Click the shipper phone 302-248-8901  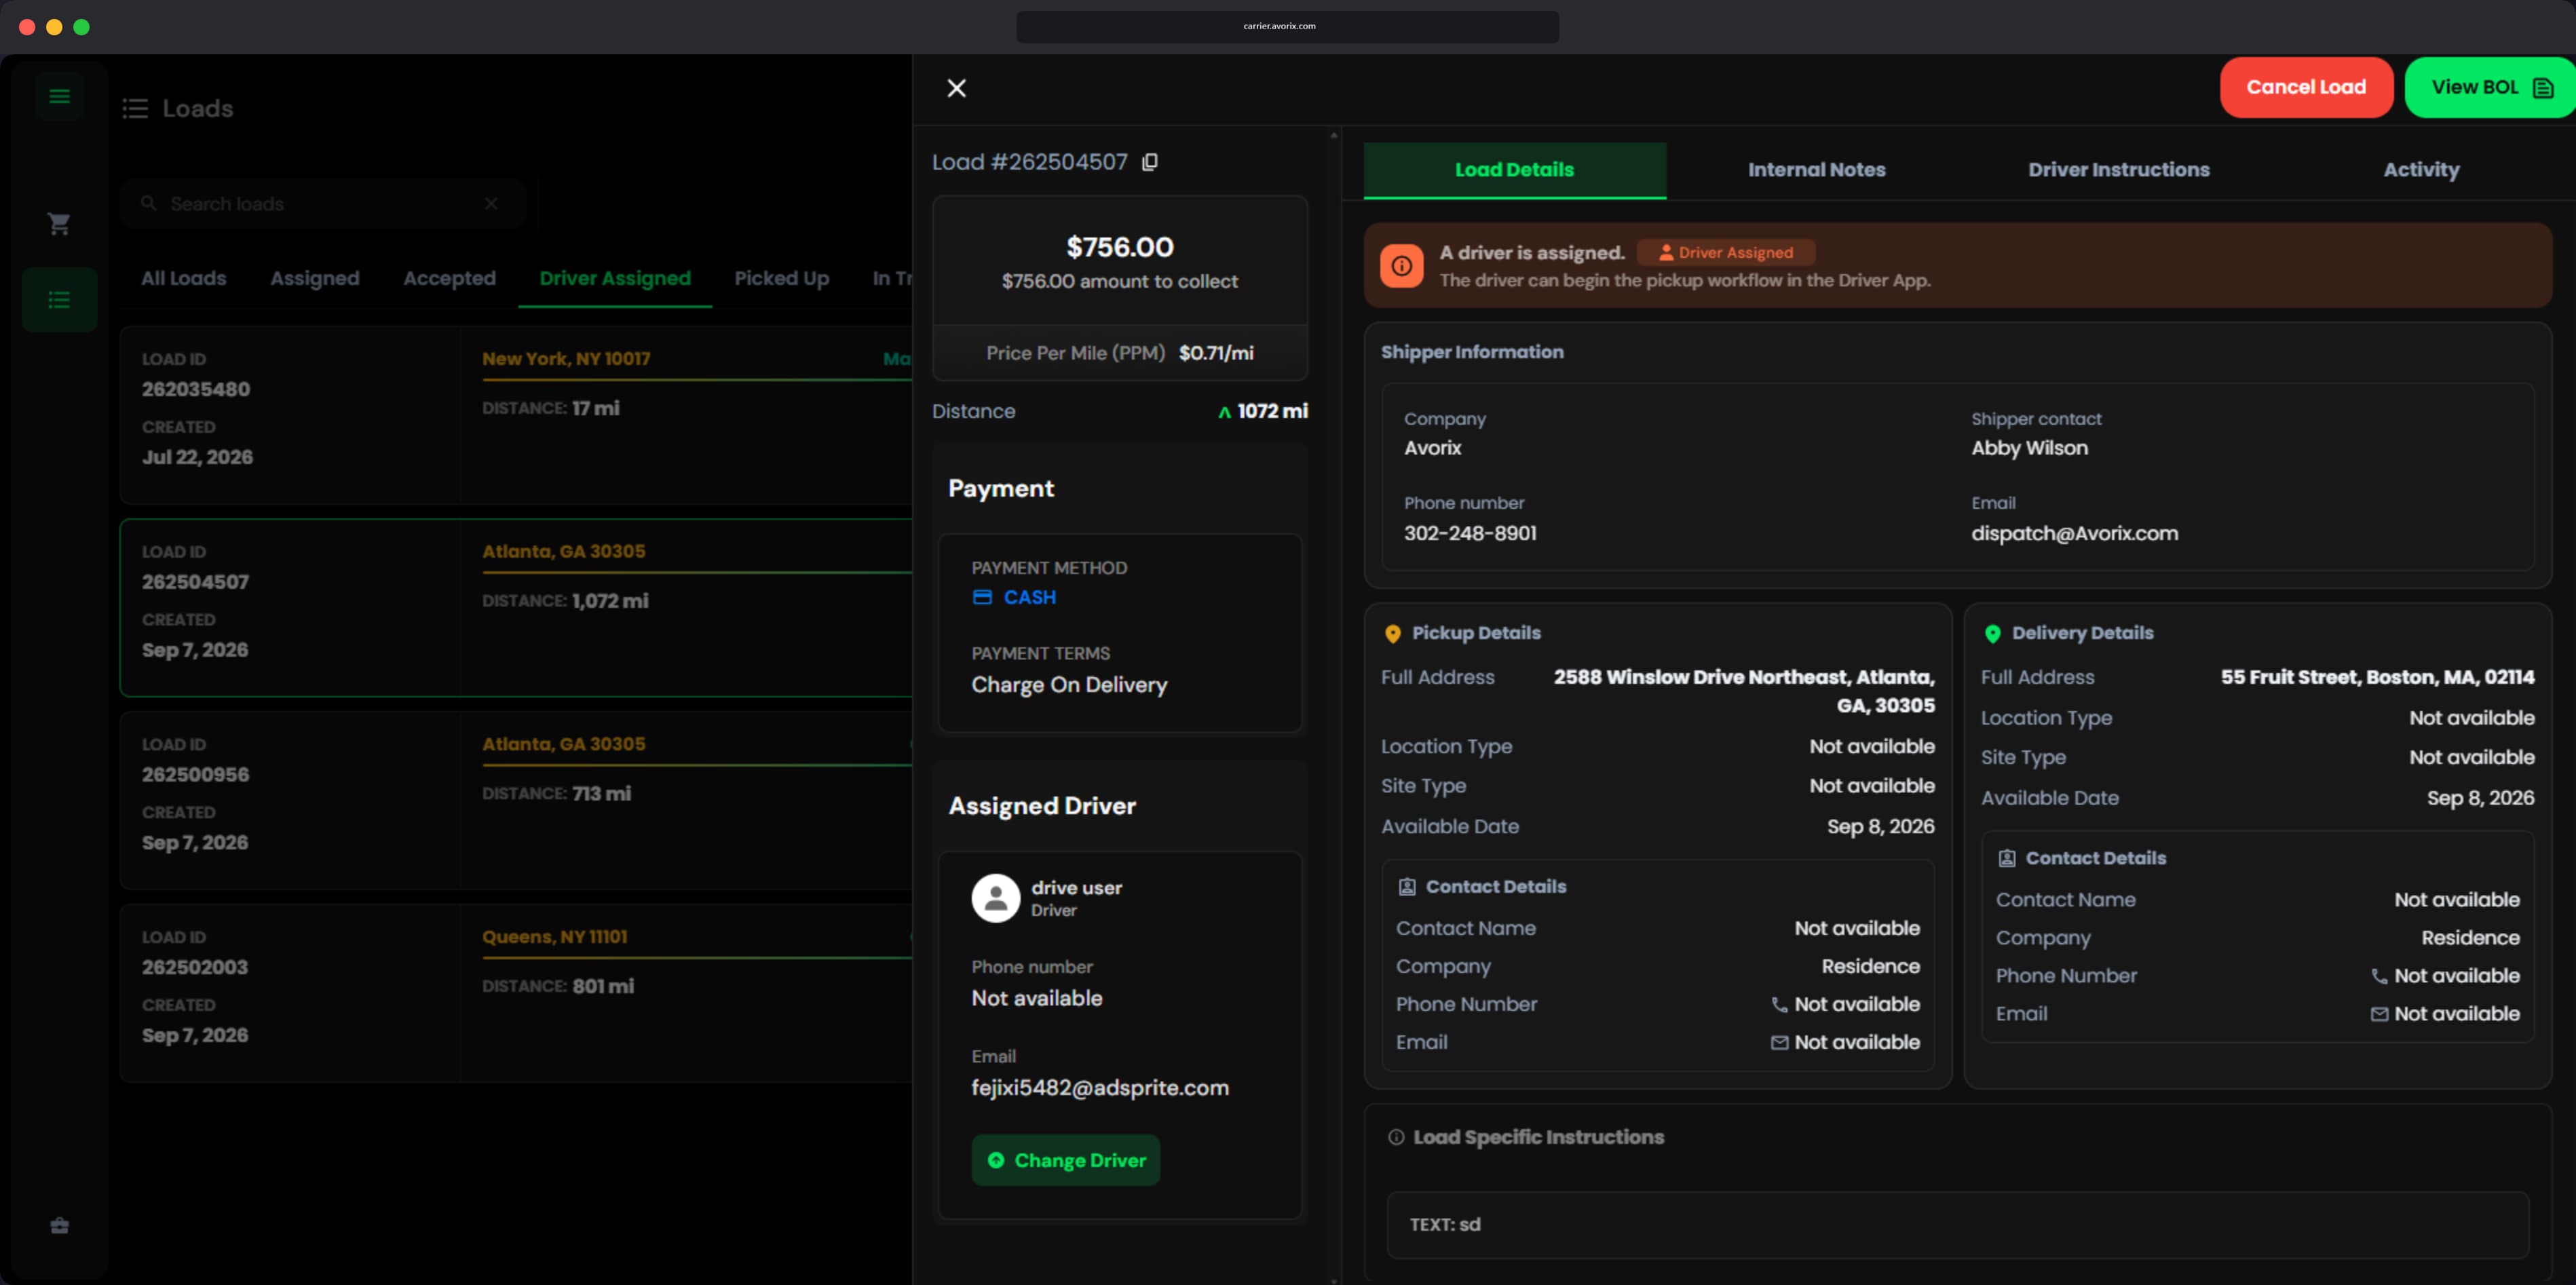[1470, 533]
